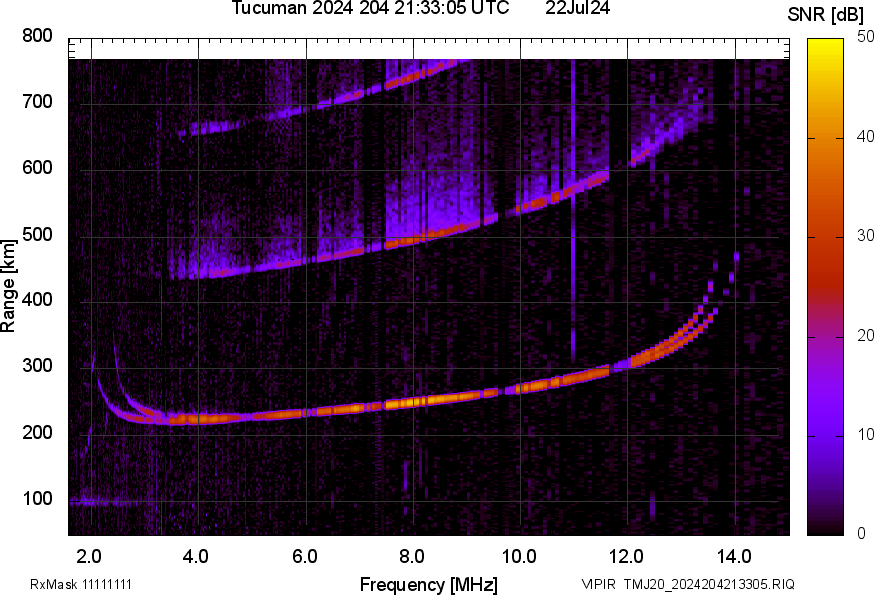
Task: Click range tick label '800'
Action: point(37,36)
